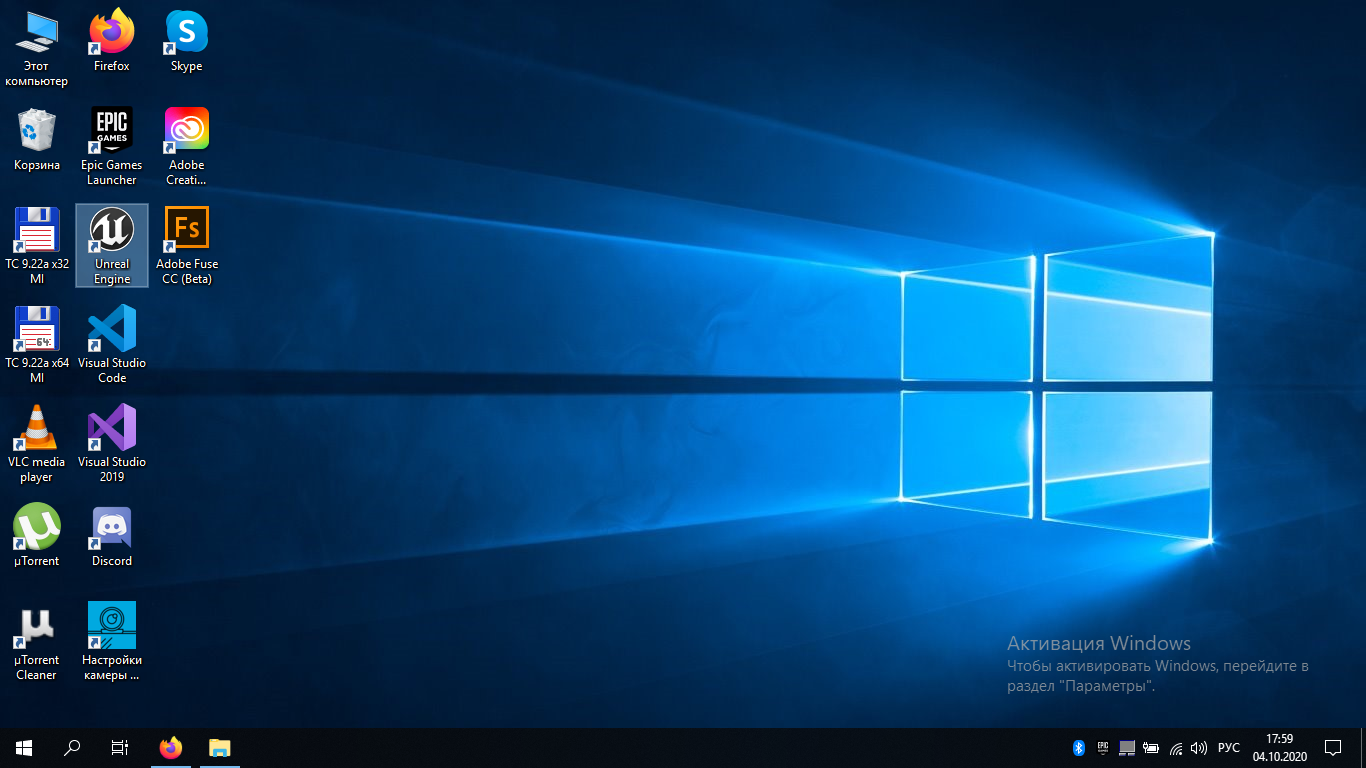
Task: Select the Этот компьютер desktop icon
Action: click(x=37, y=49)
